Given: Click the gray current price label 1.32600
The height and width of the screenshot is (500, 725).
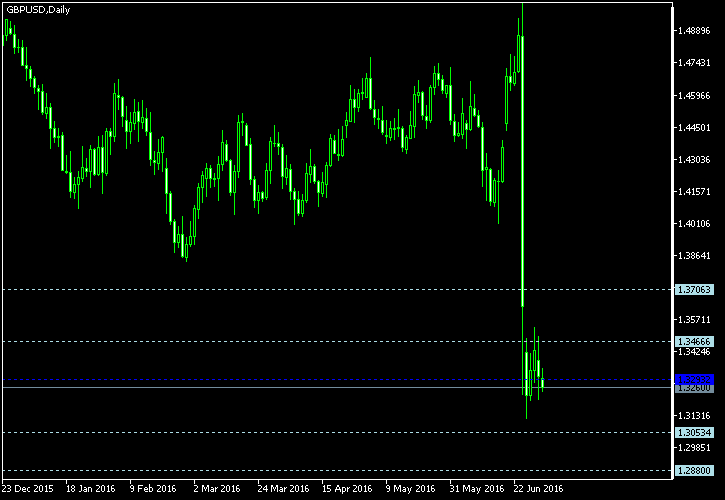Looking at the screenshot, I should [694, 389].
